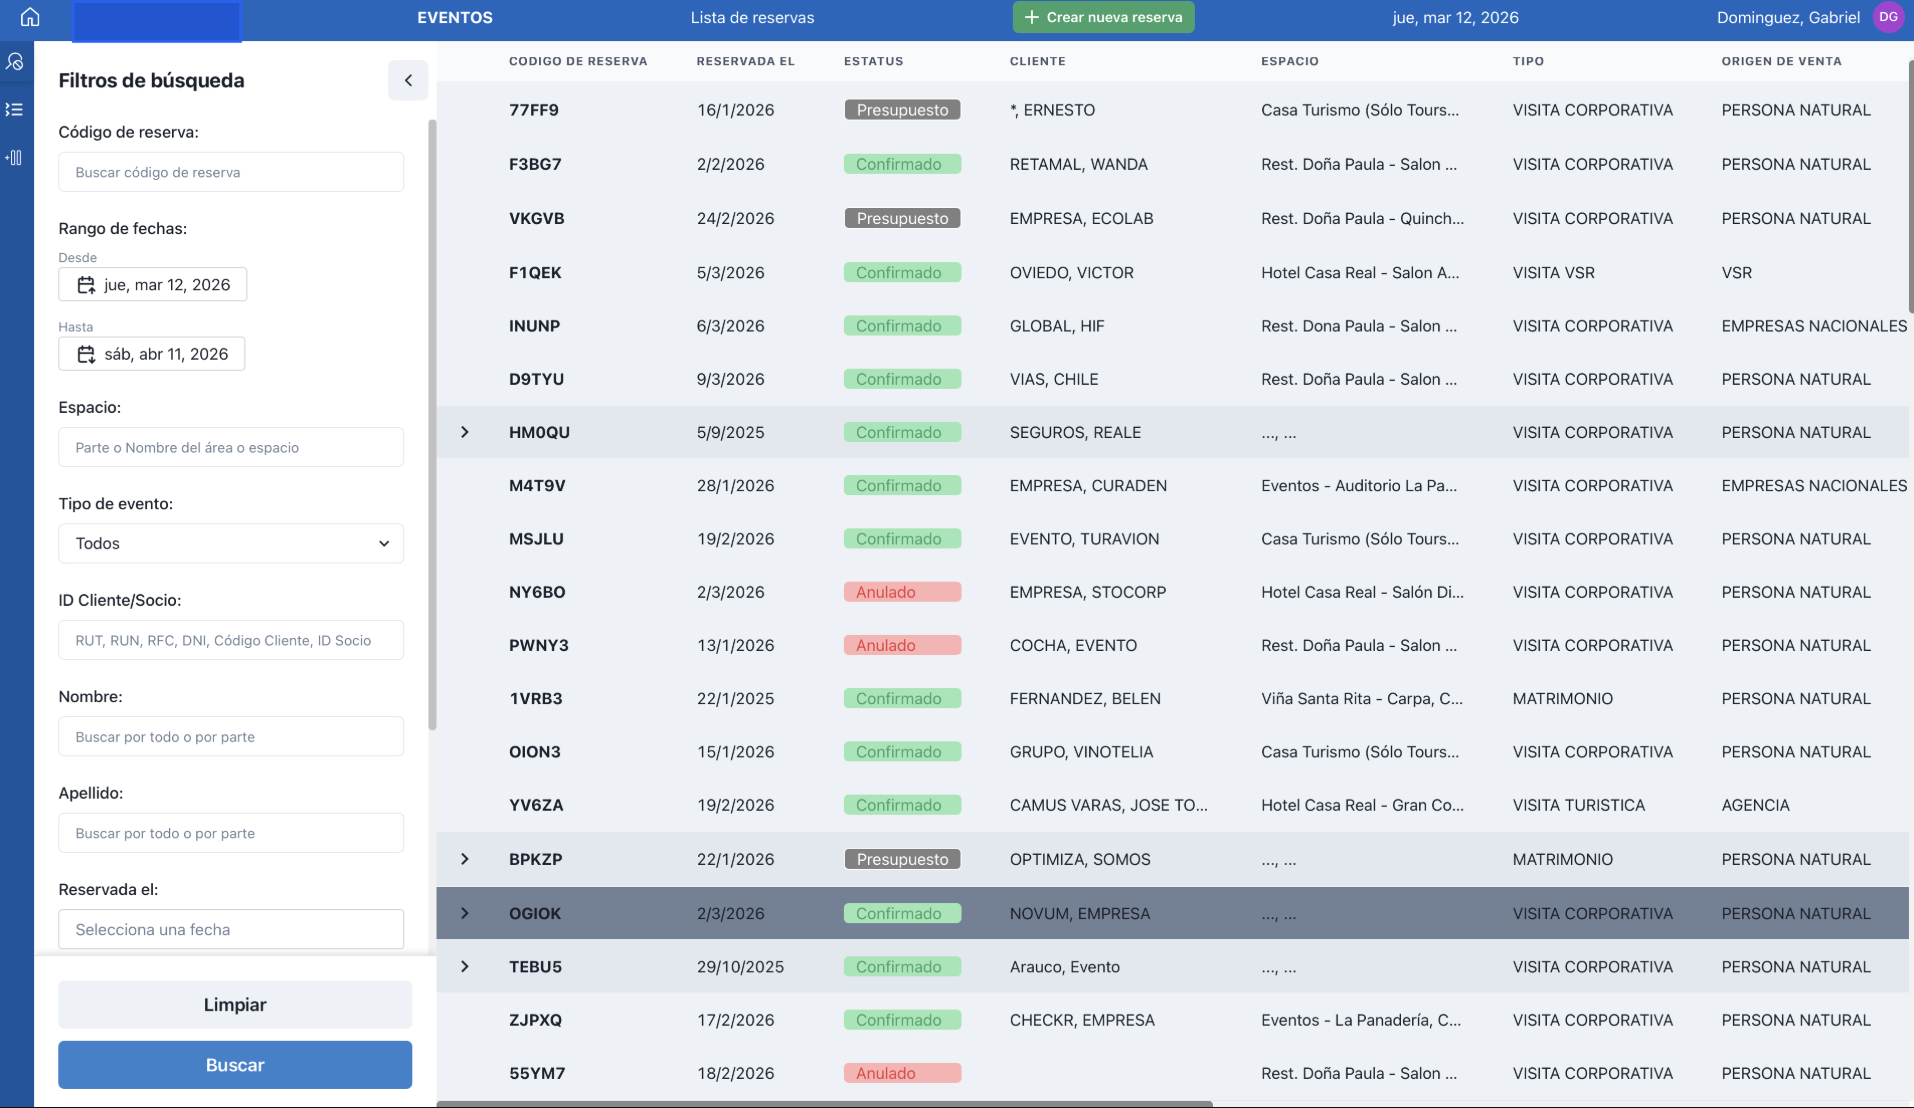
Task: Click Crear nueva reserva button
Action: pyautogui.click(x=1103, y=17)
